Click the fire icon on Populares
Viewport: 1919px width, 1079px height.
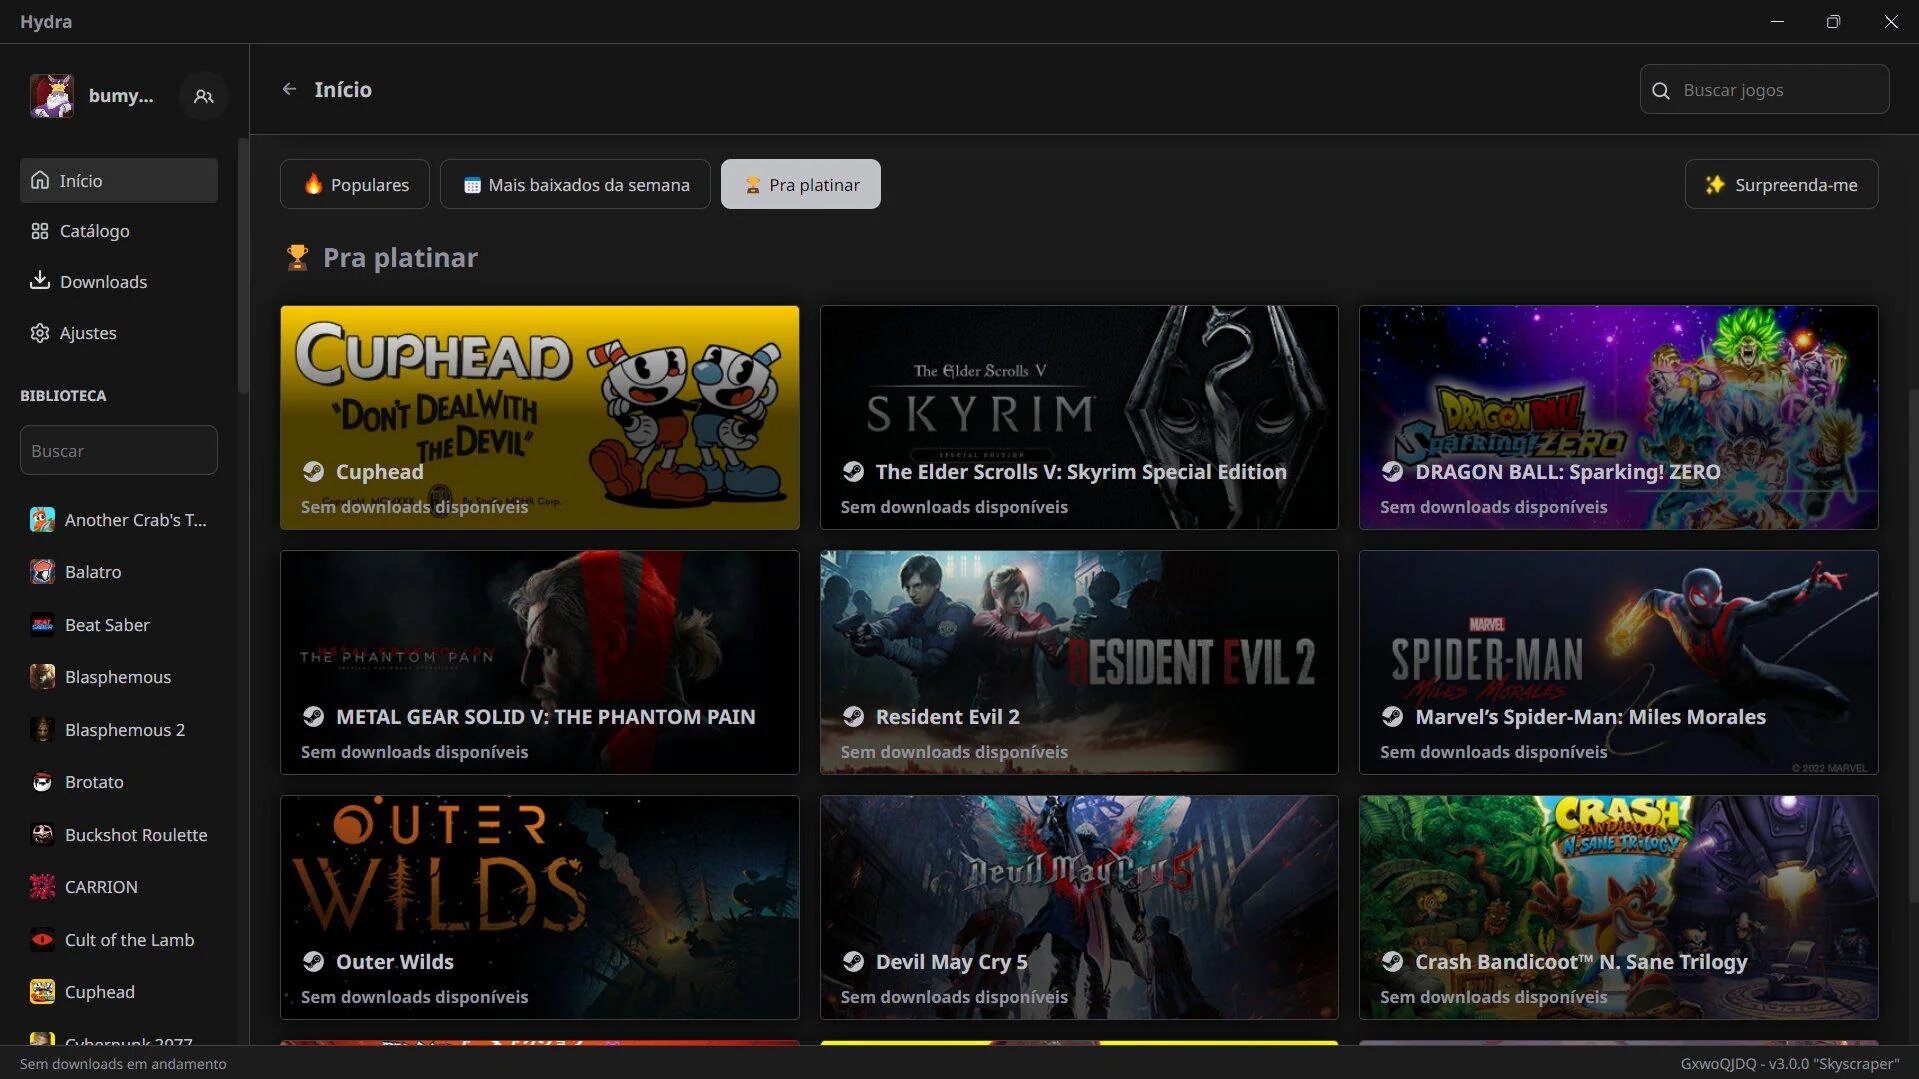tap(313, 184)
